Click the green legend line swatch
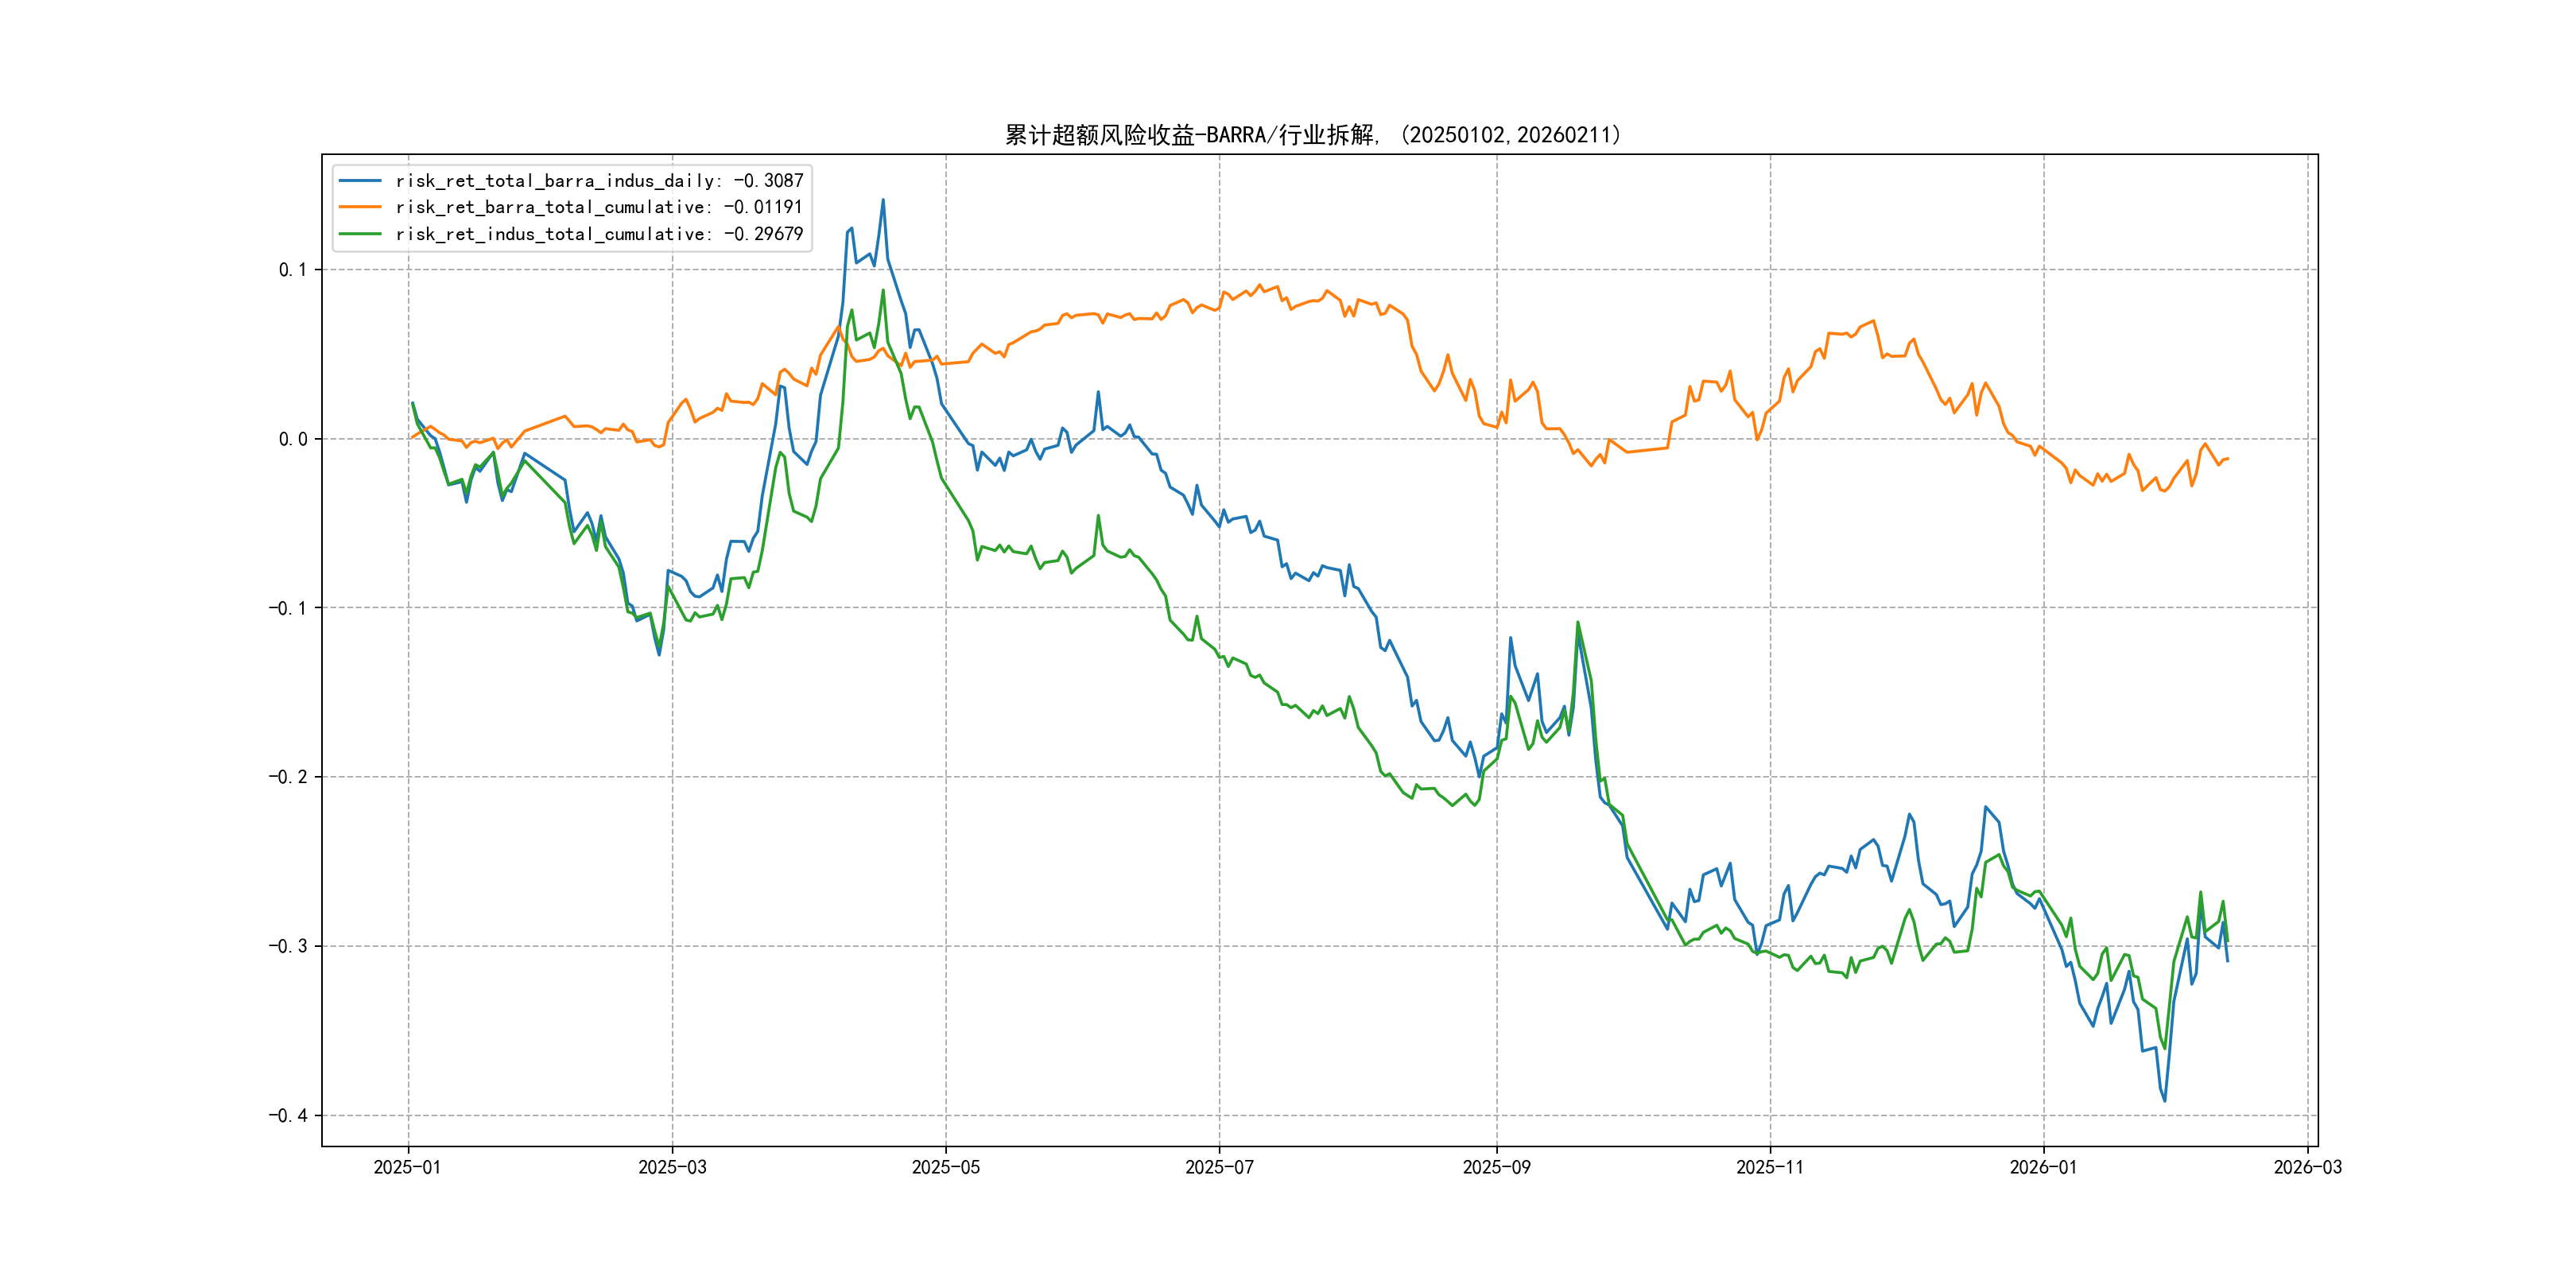This screenshot has width=2576, height=1288. (x=360, y=234)
